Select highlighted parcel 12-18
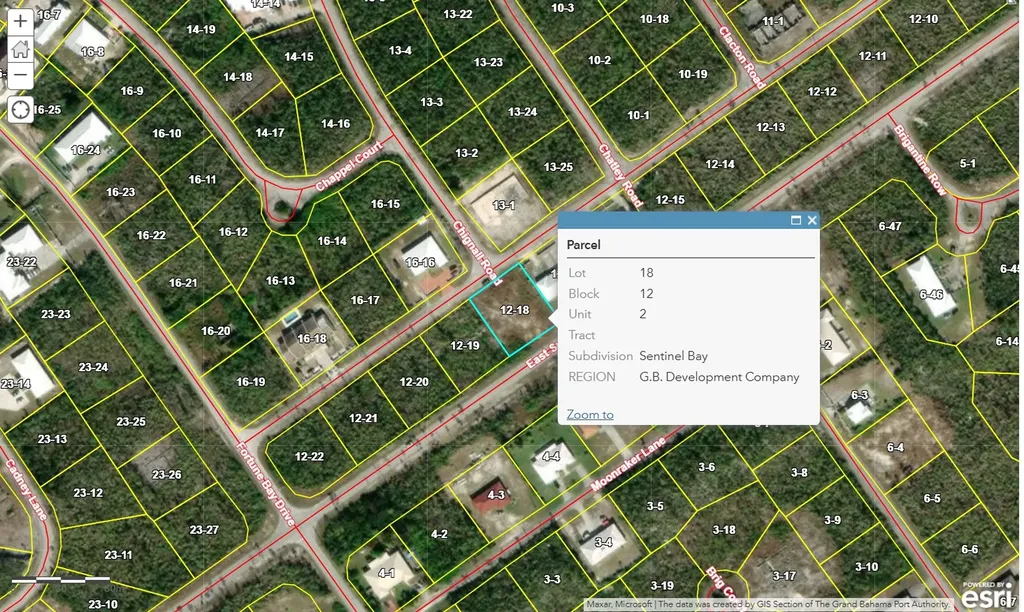The width and height of the screenshot is (1024, 612). [513, 310]
